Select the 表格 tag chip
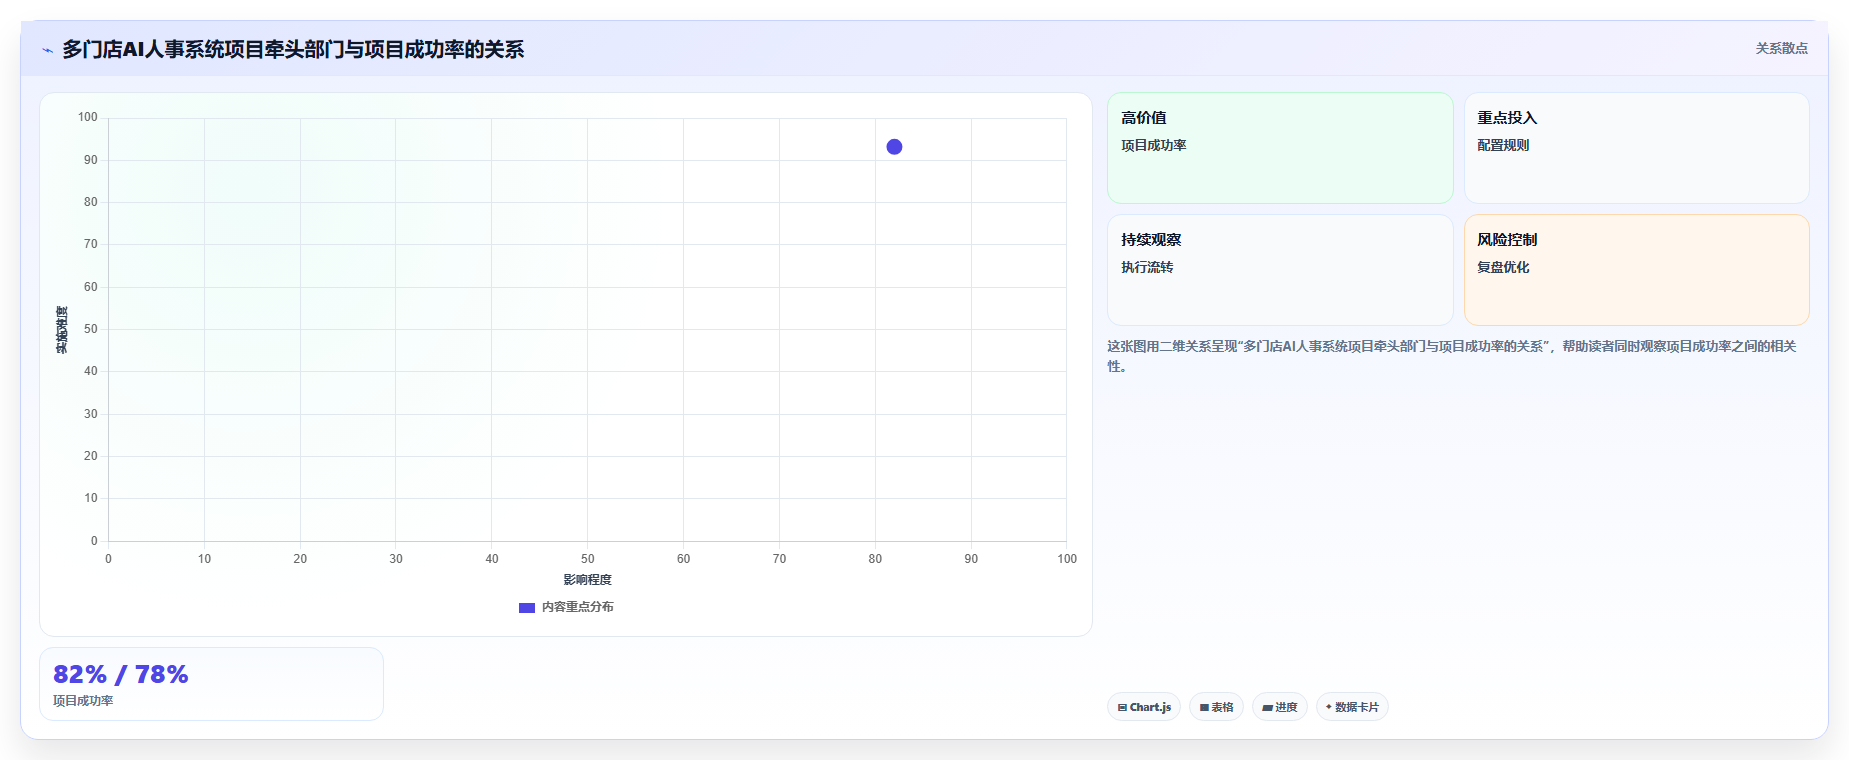1849x760 pixels. point(1216,707)
